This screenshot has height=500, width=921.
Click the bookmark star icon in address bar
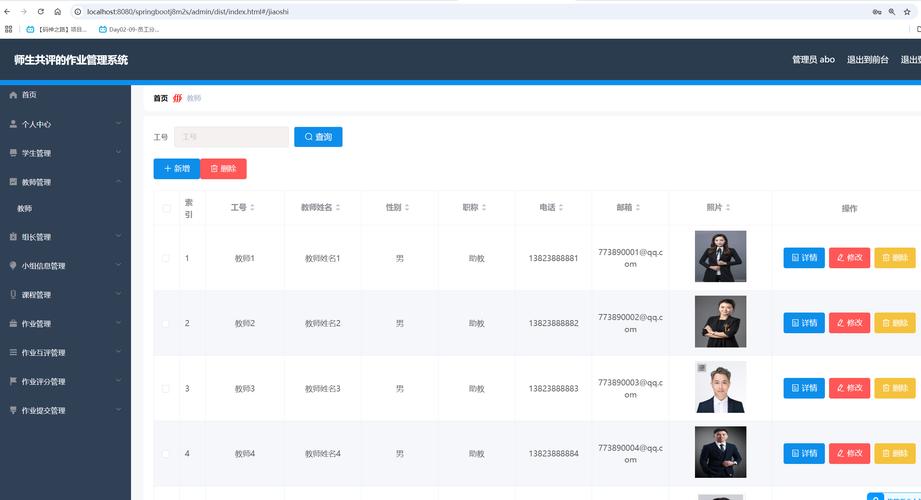(x=908, y=11)
